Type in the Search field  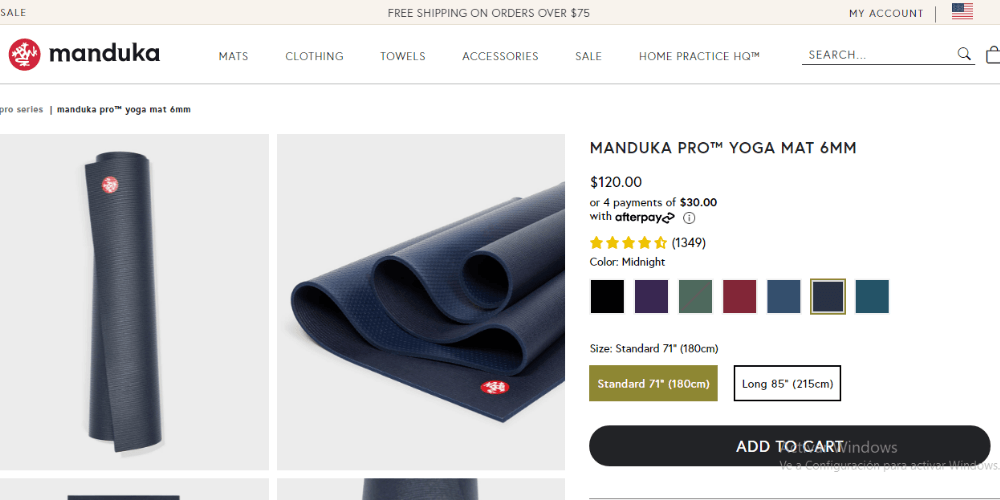tap(875, 55)
